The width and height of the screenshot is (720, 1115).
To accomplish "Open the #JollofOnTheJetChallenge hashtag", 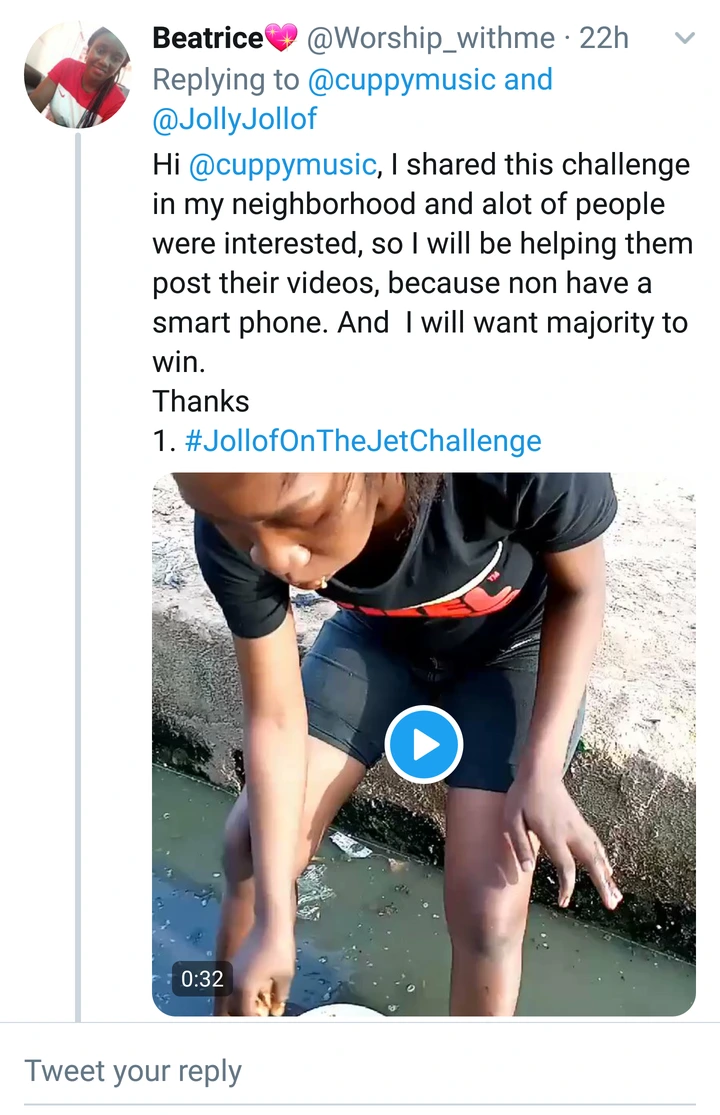I will 363,441.
